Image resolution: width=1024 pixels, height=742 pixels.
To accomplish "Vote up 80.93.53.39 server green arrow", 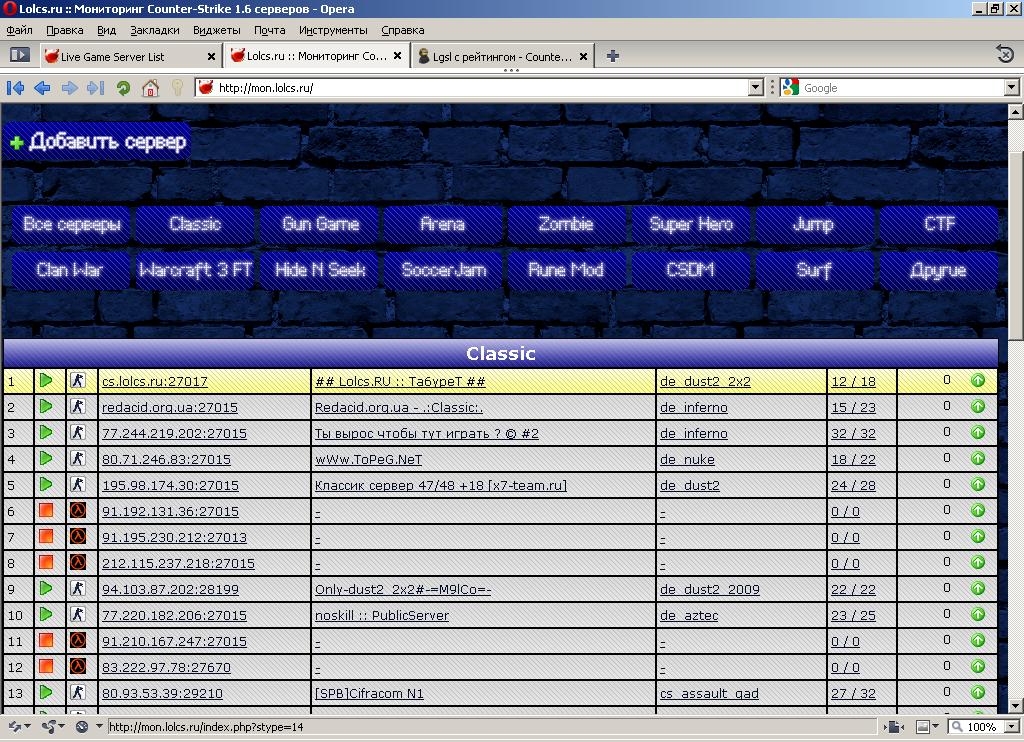I will 978,692.
